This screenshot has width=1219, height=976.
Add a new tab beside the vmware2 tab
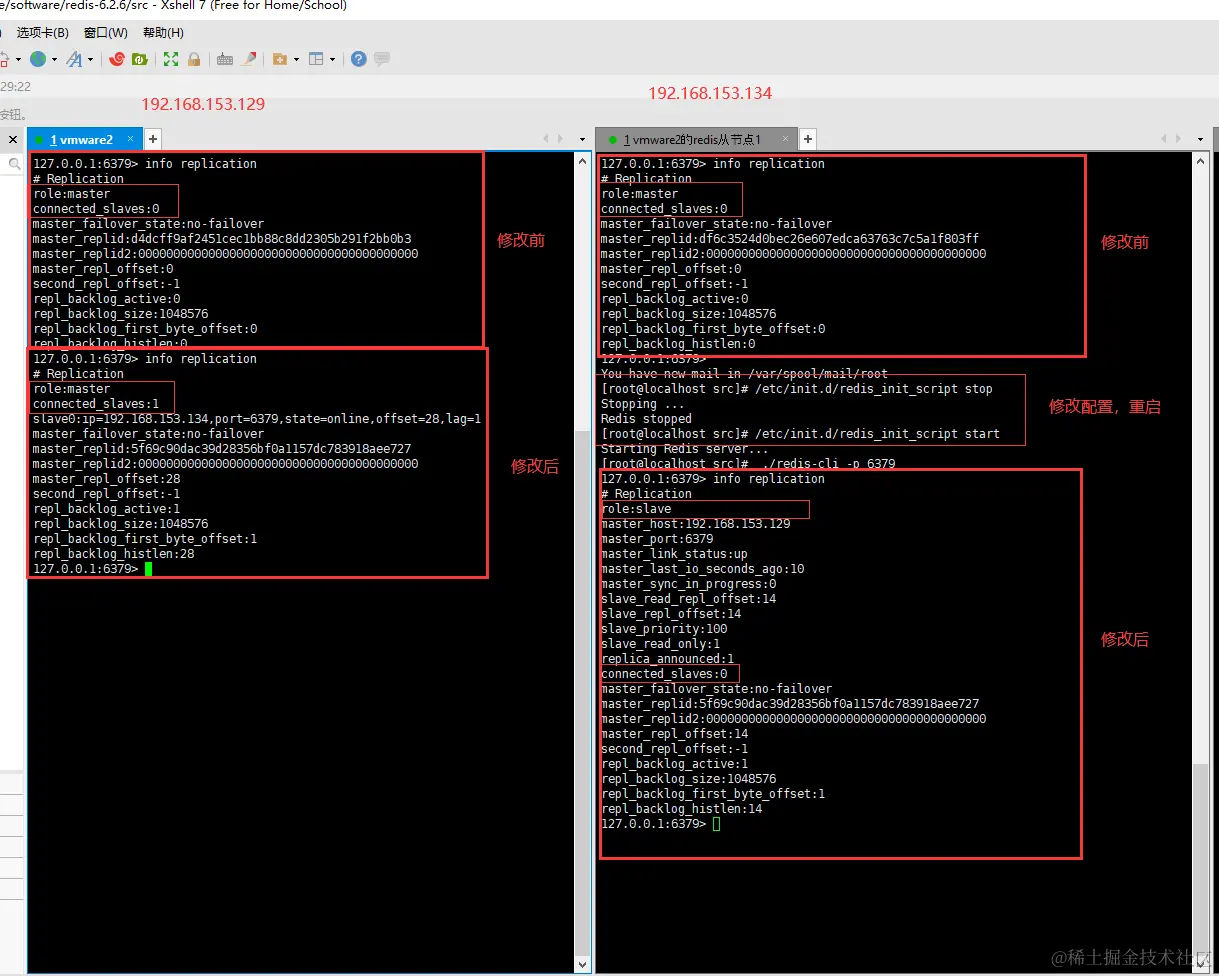(153, 139)
